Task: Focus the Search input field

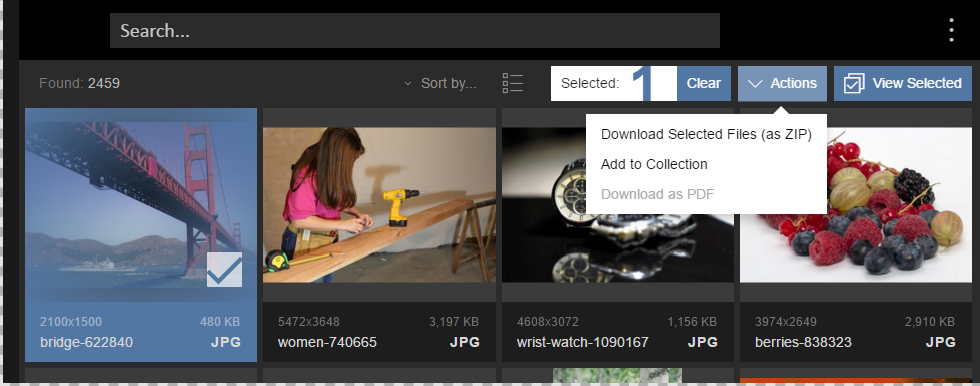Action: point(415,31)
